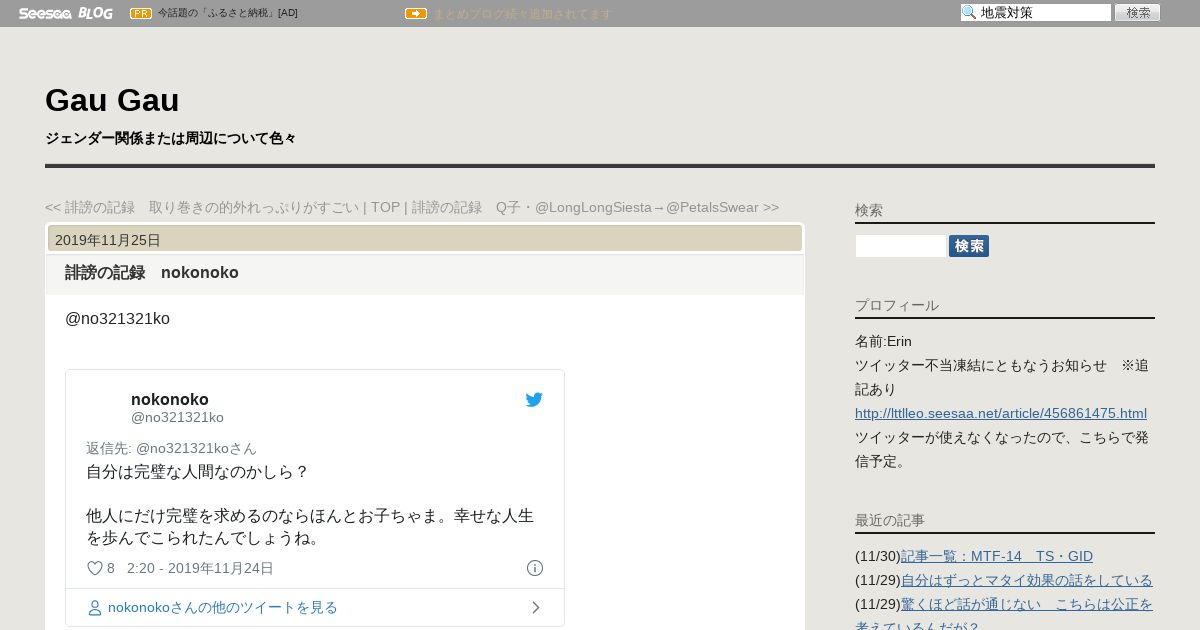This screenshot has width=1200, height=630.
Task: Open 自分はずっとマタイ効果の話をしている article
Action: [1027, 580]
